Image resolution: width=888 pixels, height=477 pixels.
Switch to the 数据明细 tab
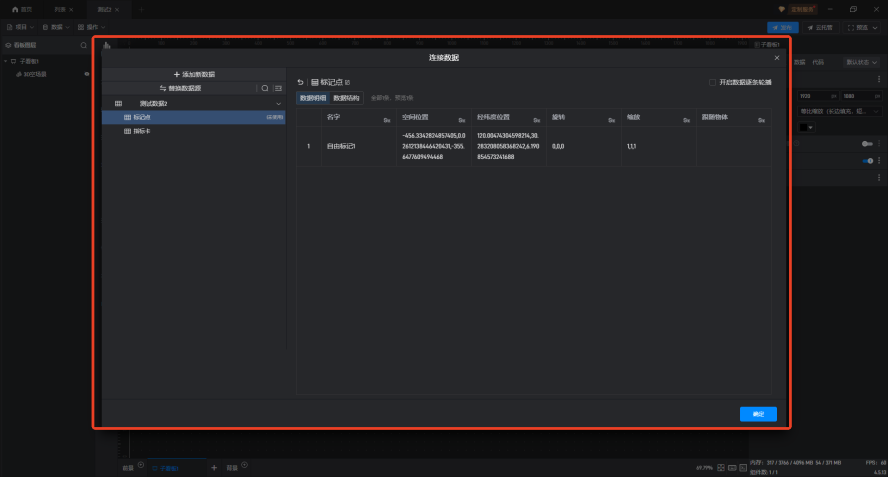click(x=313, y=98)
